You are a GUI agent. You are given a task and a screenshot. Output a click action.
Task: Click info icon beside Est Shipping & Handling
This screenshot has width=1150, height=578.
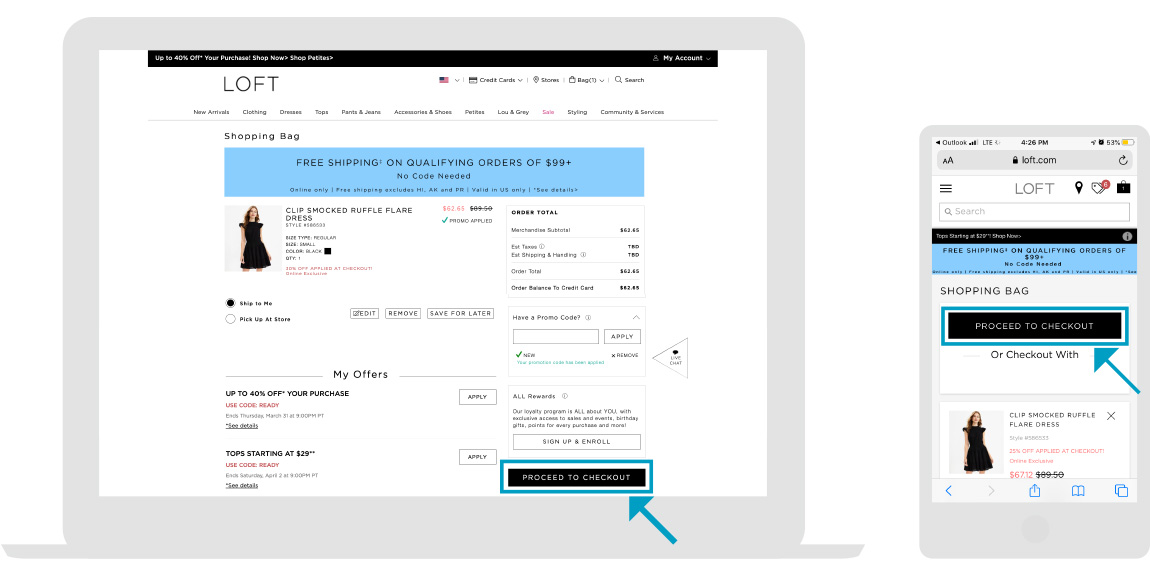click(583, 255)
